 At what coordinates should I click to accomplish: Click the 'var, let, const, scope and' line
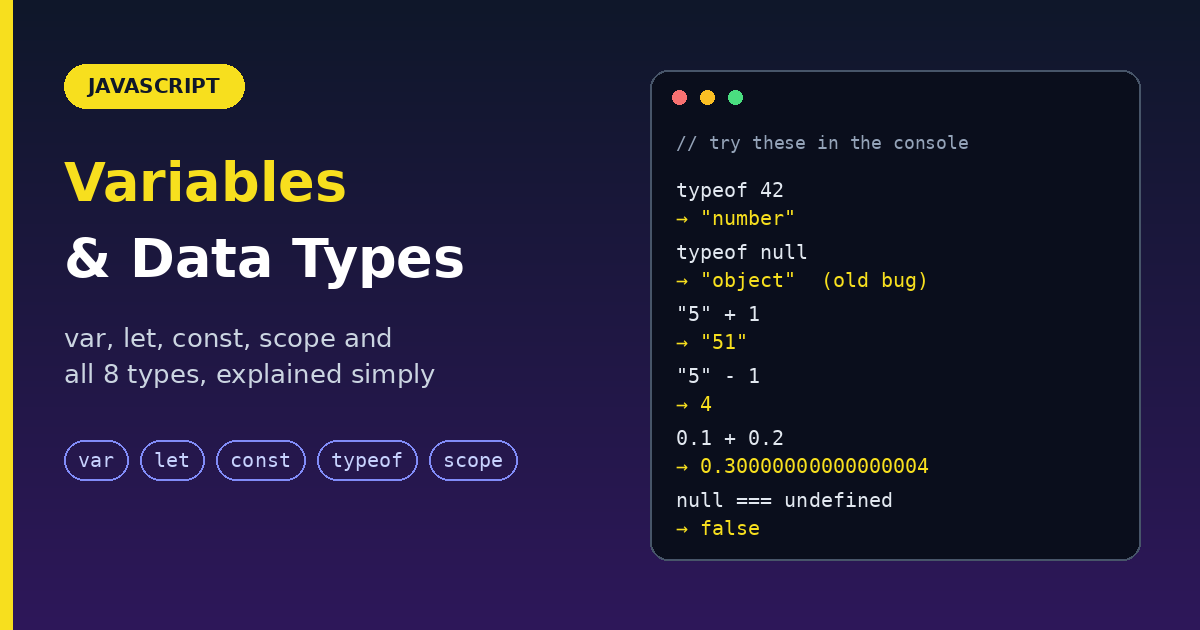[x=228, y=339]
